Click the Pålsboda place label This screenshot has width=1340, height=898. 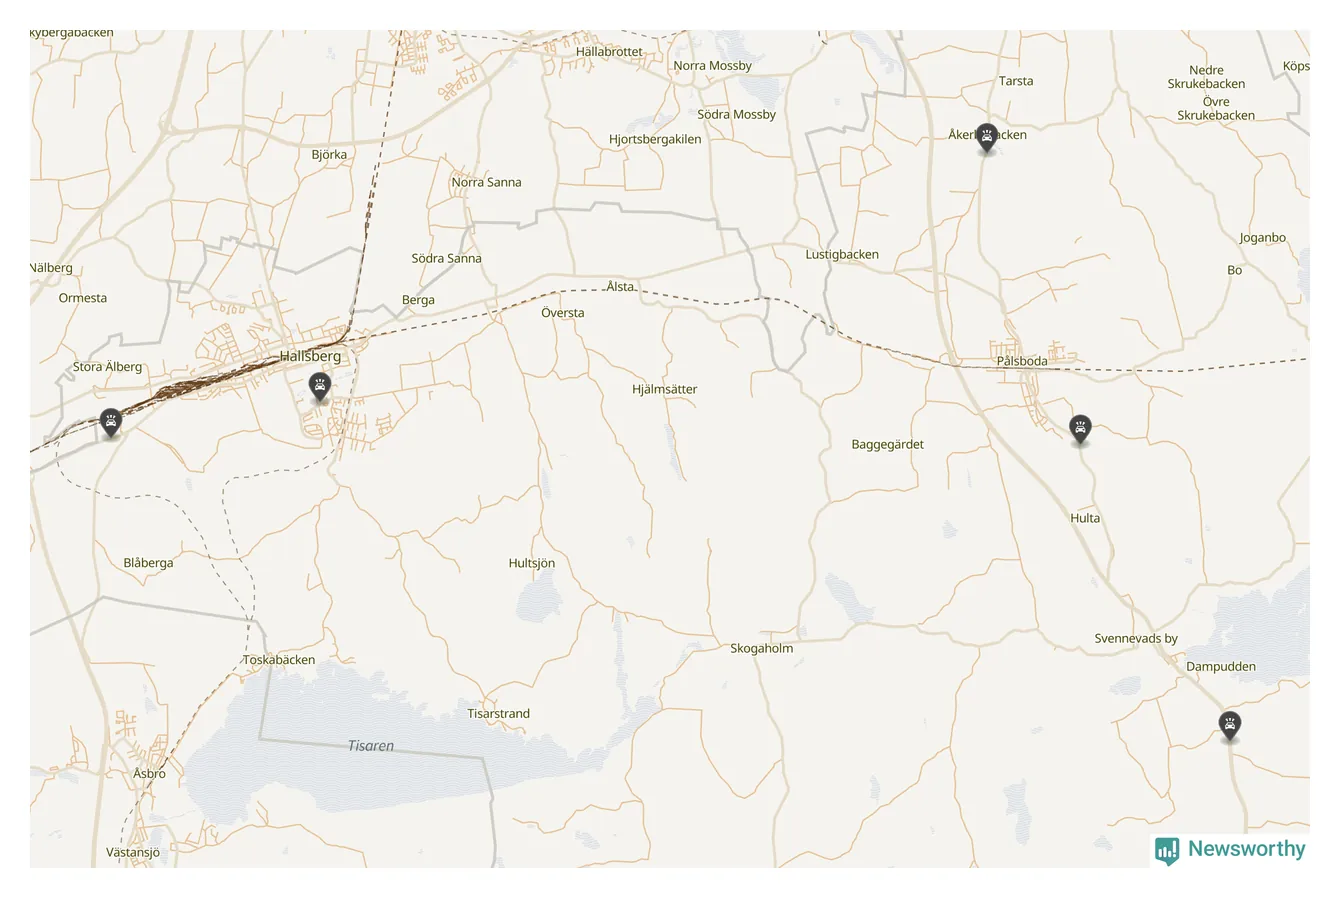tap(1022, 361)
